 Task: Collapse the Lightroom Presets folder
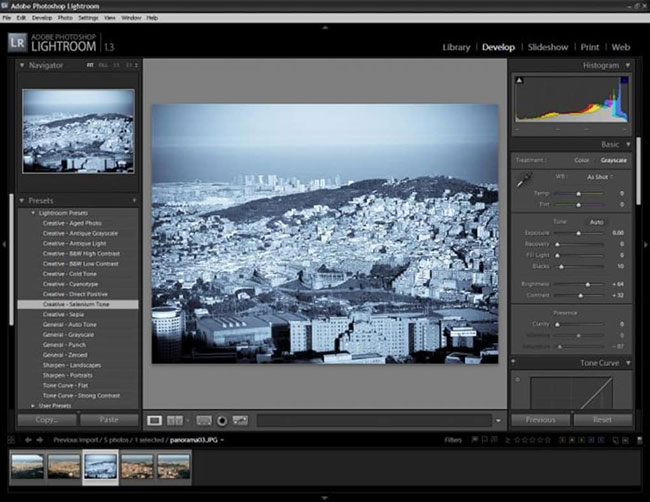[32, 213]
